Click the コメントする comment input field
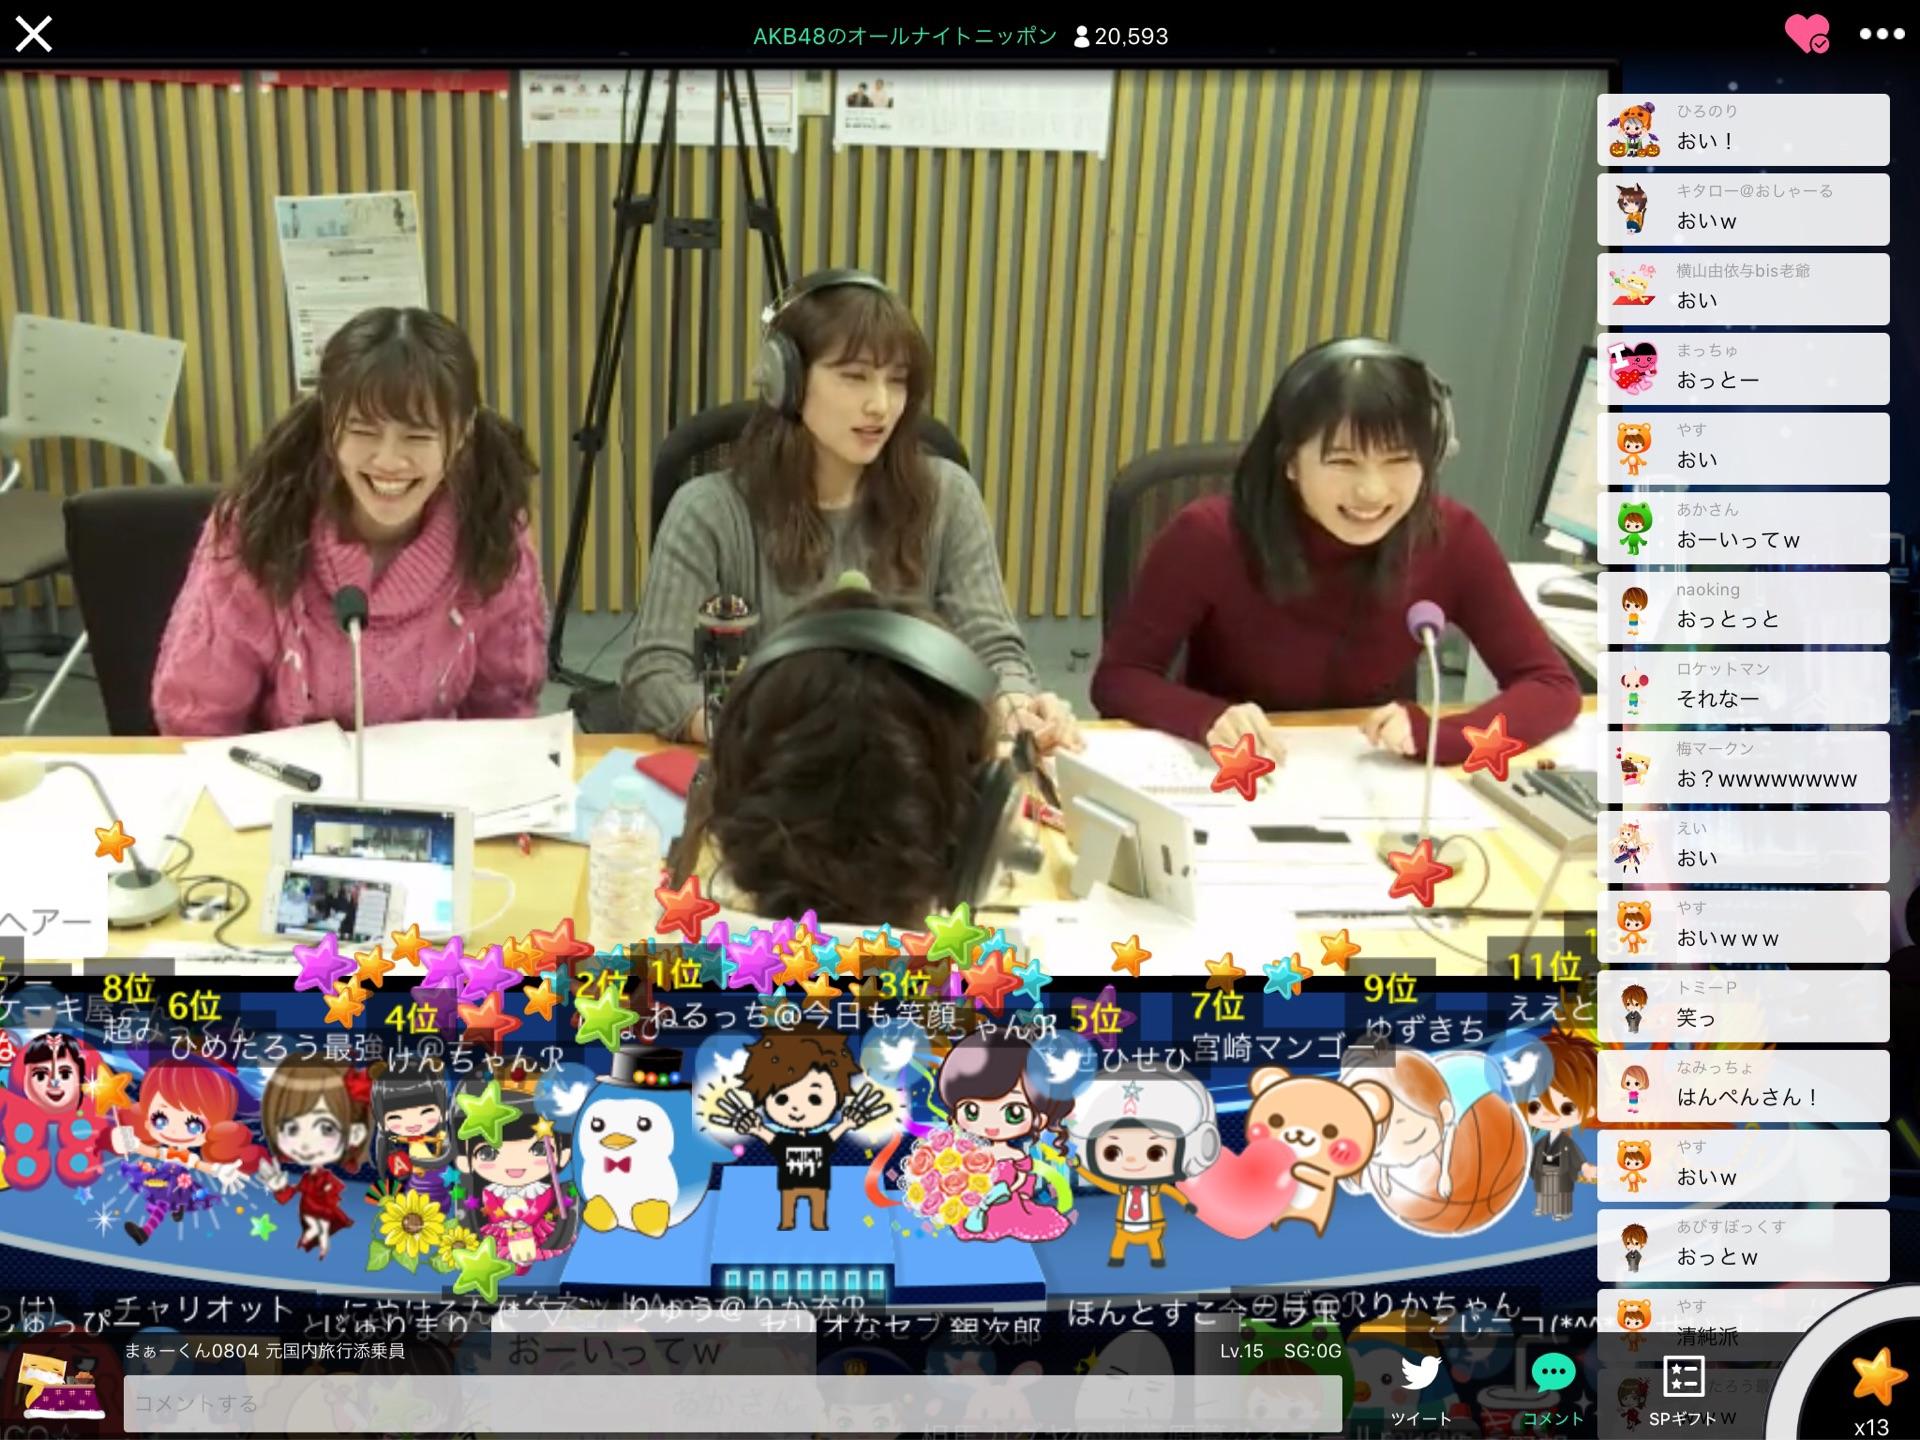The height and width of the screenshot is (1440, 1920). point(732,1403)
